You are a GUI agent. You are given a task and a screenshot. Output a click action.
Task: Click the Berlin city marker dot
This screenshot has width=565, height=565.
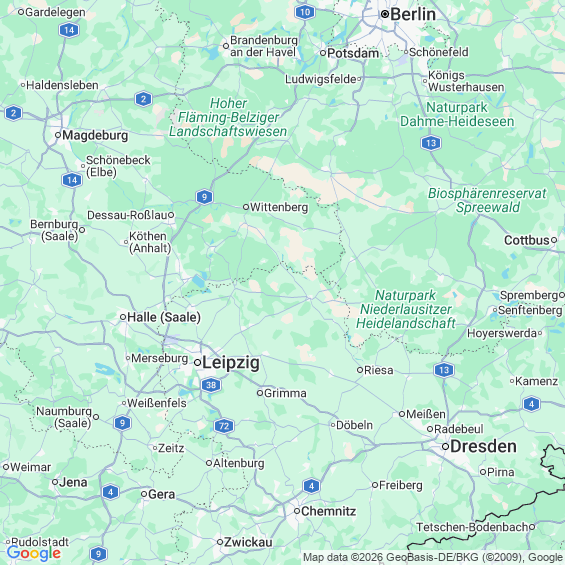(384, 14)
